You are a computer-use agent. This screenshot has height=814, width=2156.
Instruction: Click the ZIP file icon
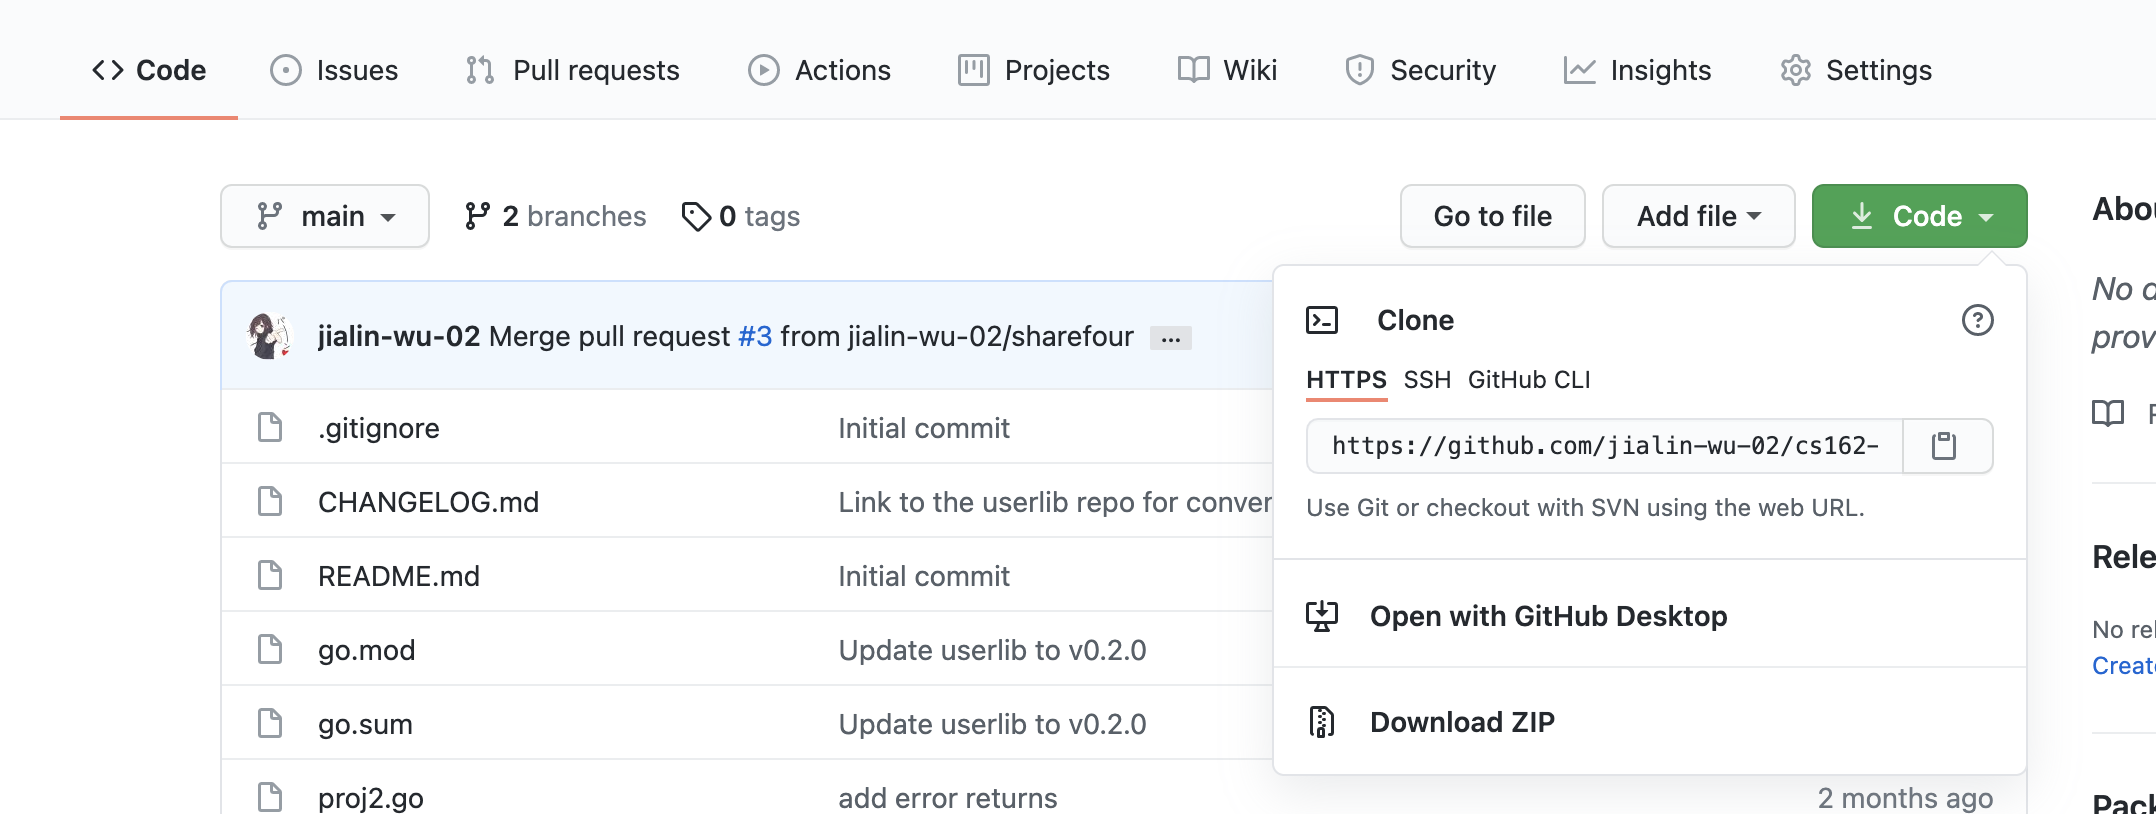[1322, 722]
